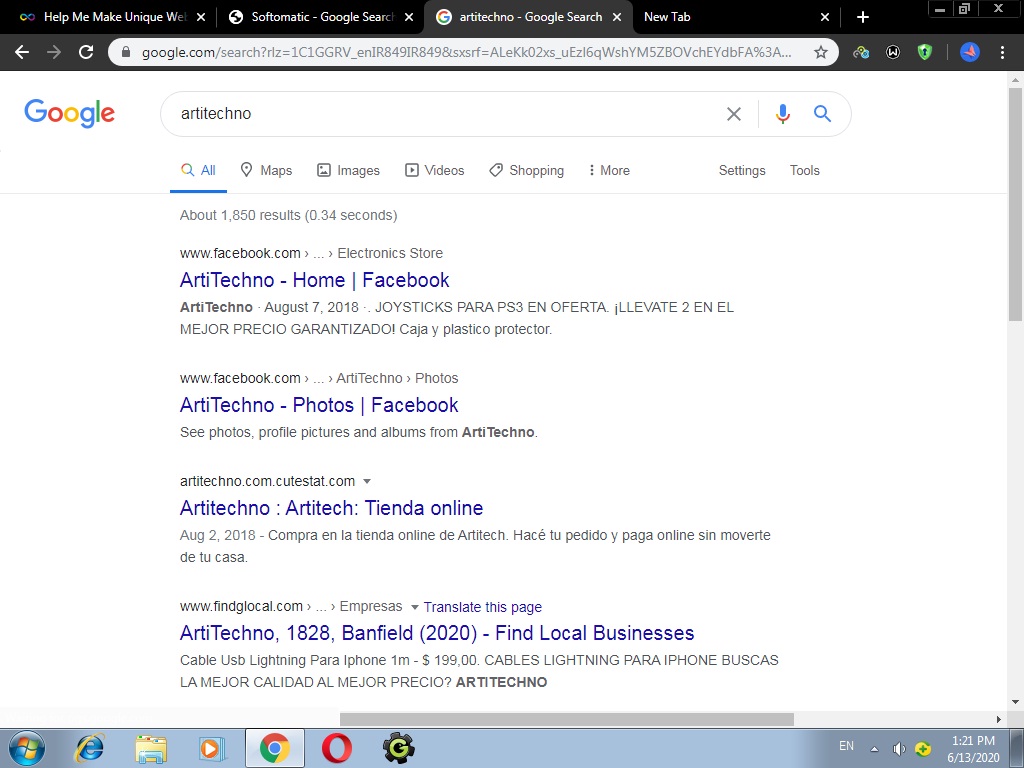Click inside the artitechno search box
The width and height of the screenshot is (1024, 768).
click(x=444, y=114)
